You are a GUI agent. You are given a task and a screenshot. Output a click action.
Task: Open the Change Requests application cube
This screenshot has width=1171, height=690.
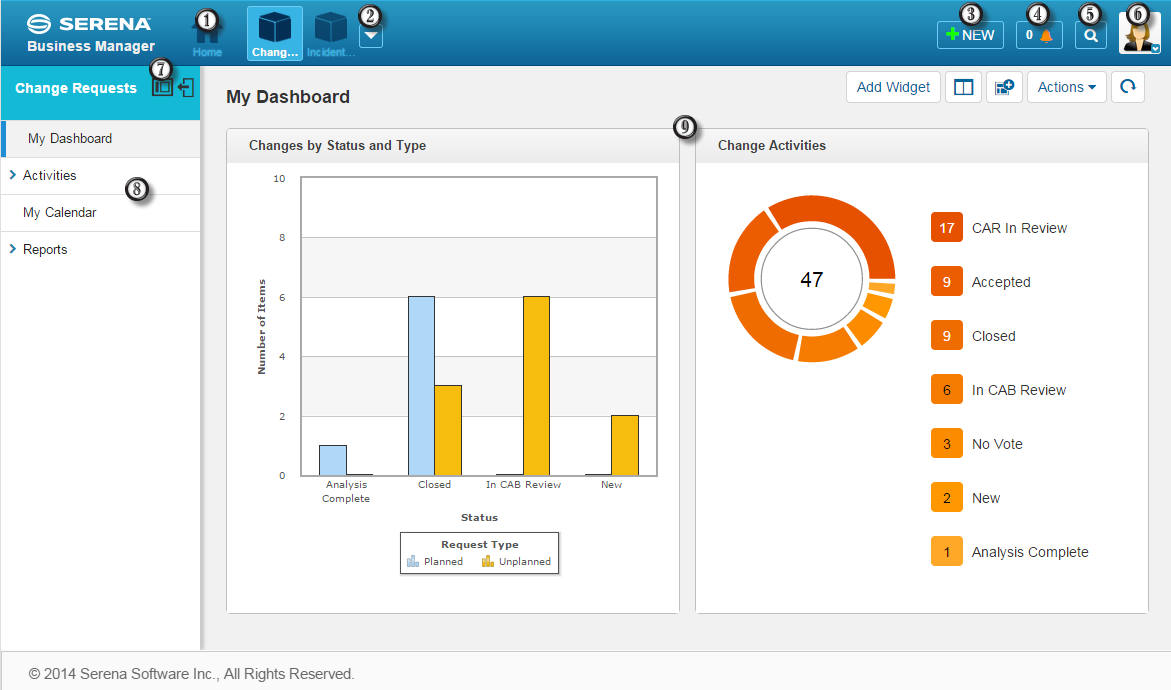275,34
